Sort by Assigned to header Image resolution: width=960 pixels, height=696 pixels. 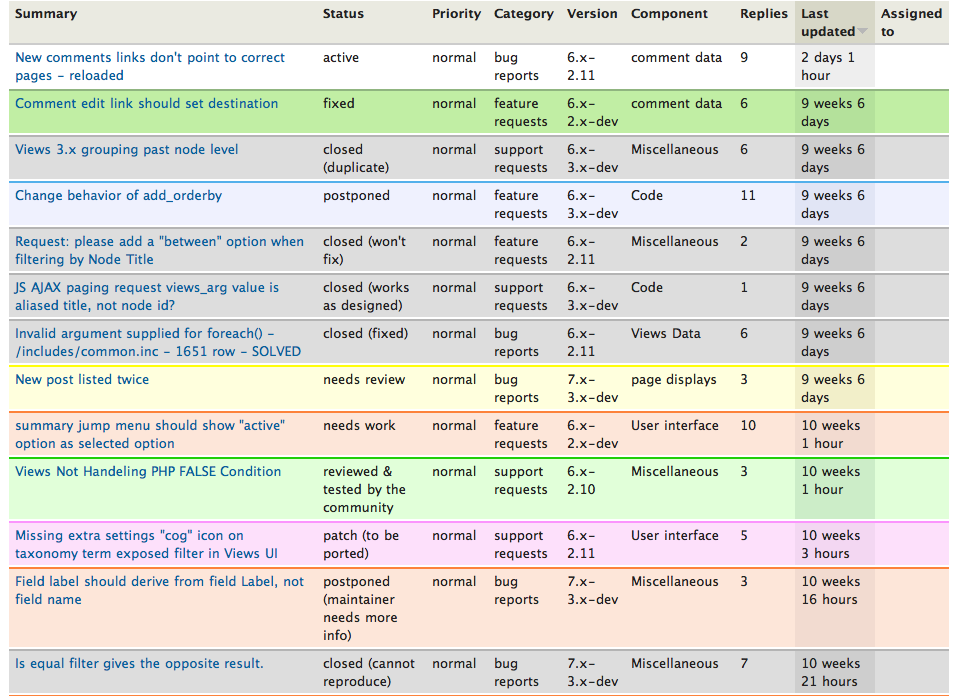pyautogui.click(x=911, y=23)
